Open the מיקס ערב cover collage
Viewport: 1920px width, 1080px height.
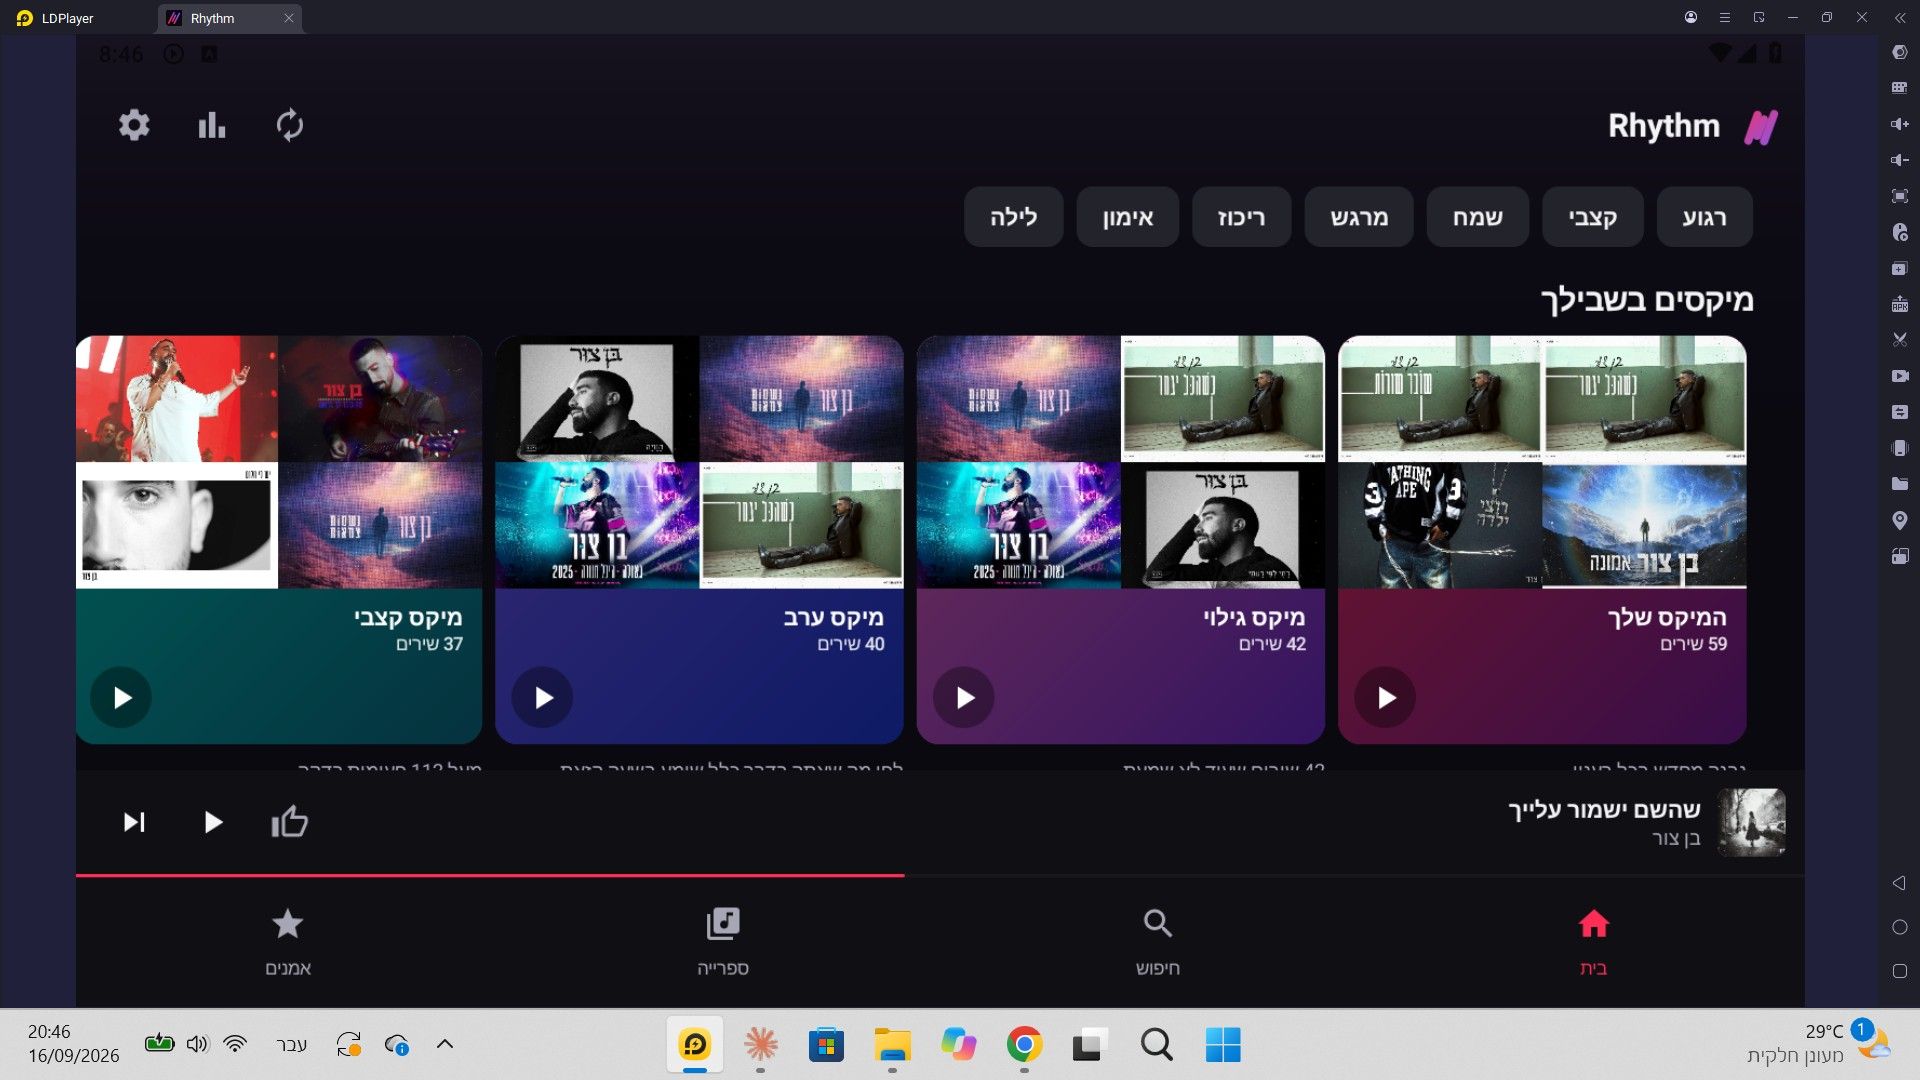point(699,462)
